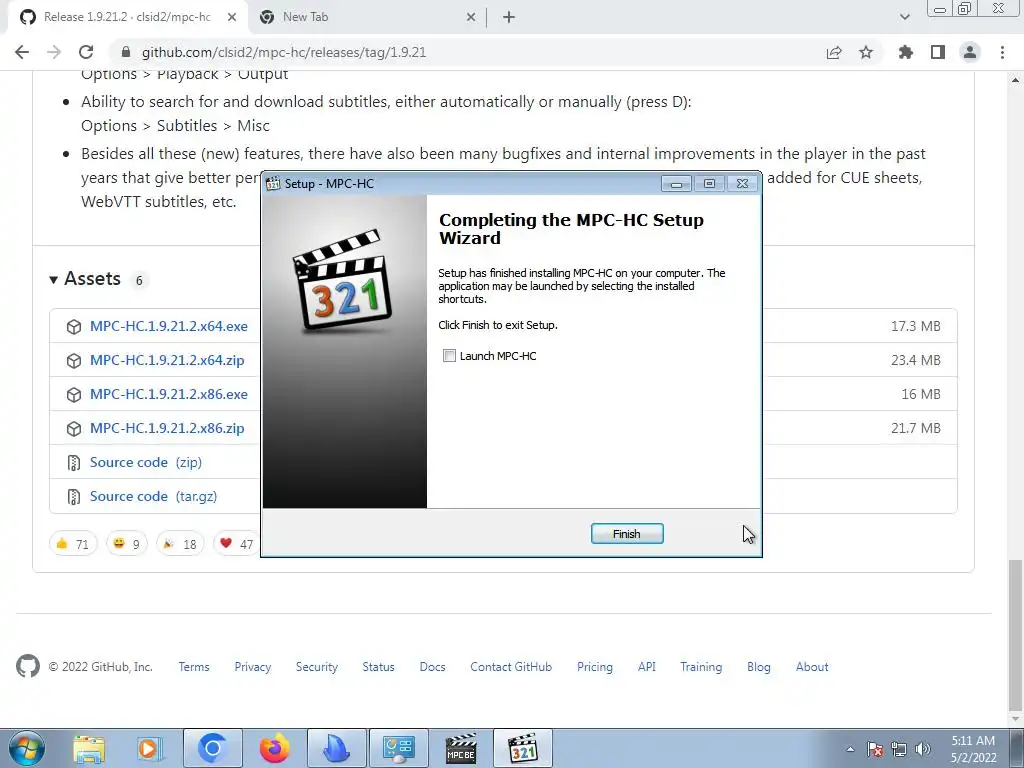
Task: Open Docs footer link
Action: coord(432,667)
